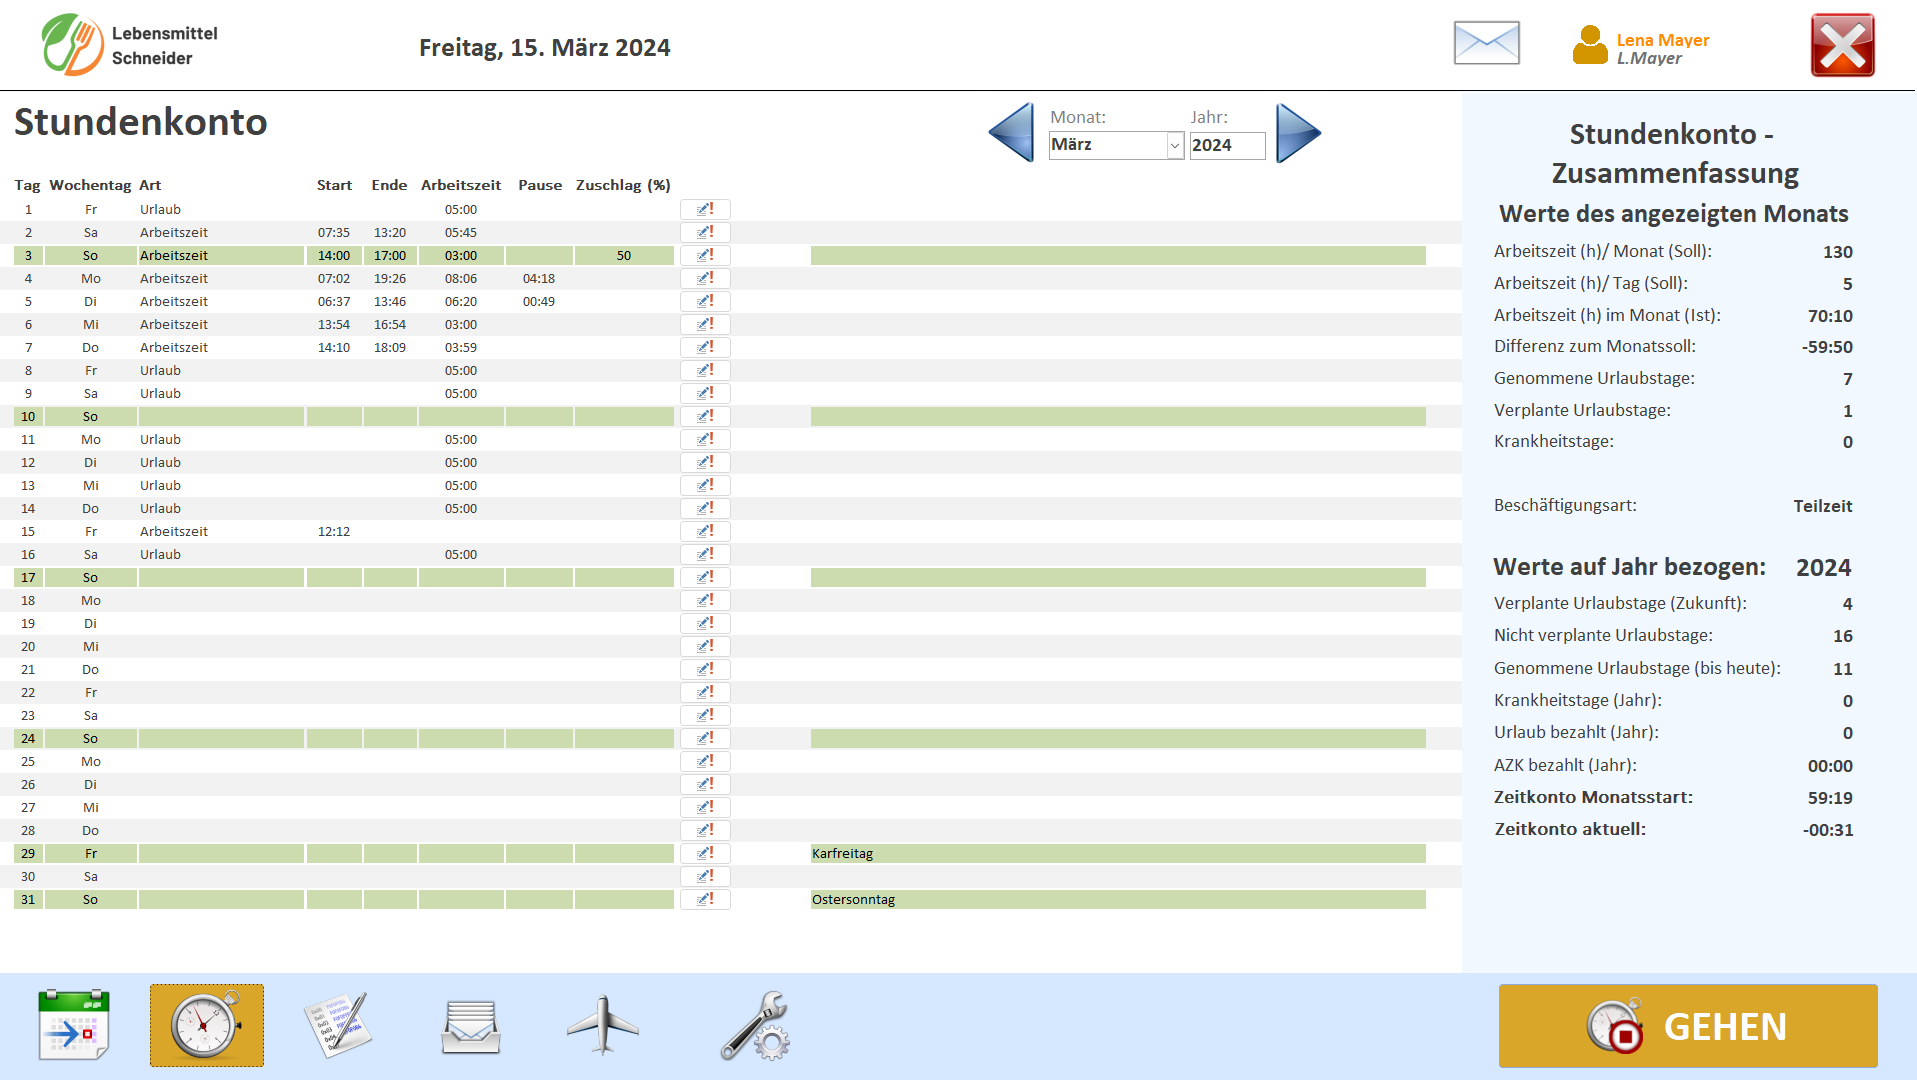This screenshot has height=1080, width=1917.
Task: Click the Lena Mayer user profile icon
Action: pos(1589,46)
